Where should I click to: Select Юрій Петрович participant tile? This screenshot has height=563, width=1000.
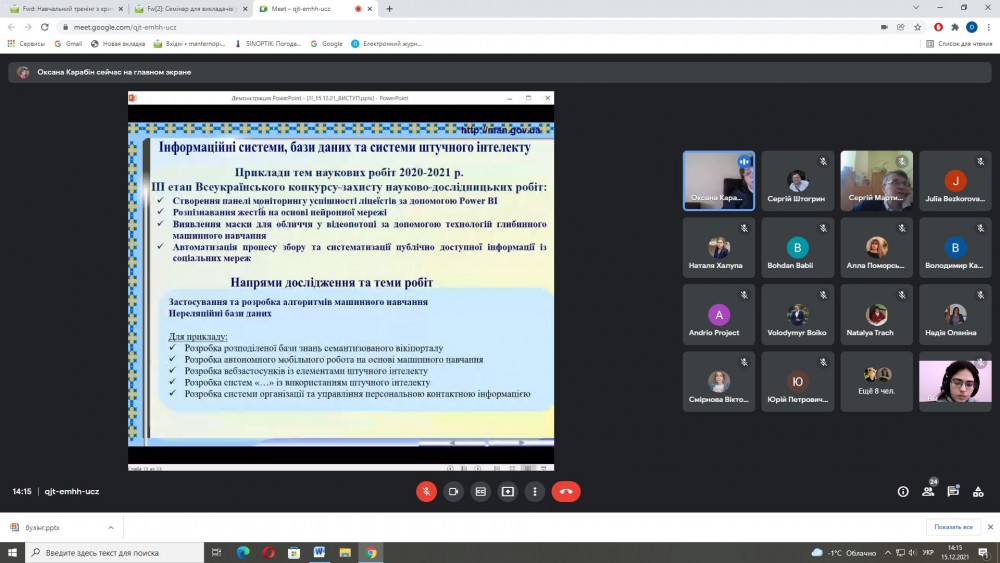pos(797,381)
